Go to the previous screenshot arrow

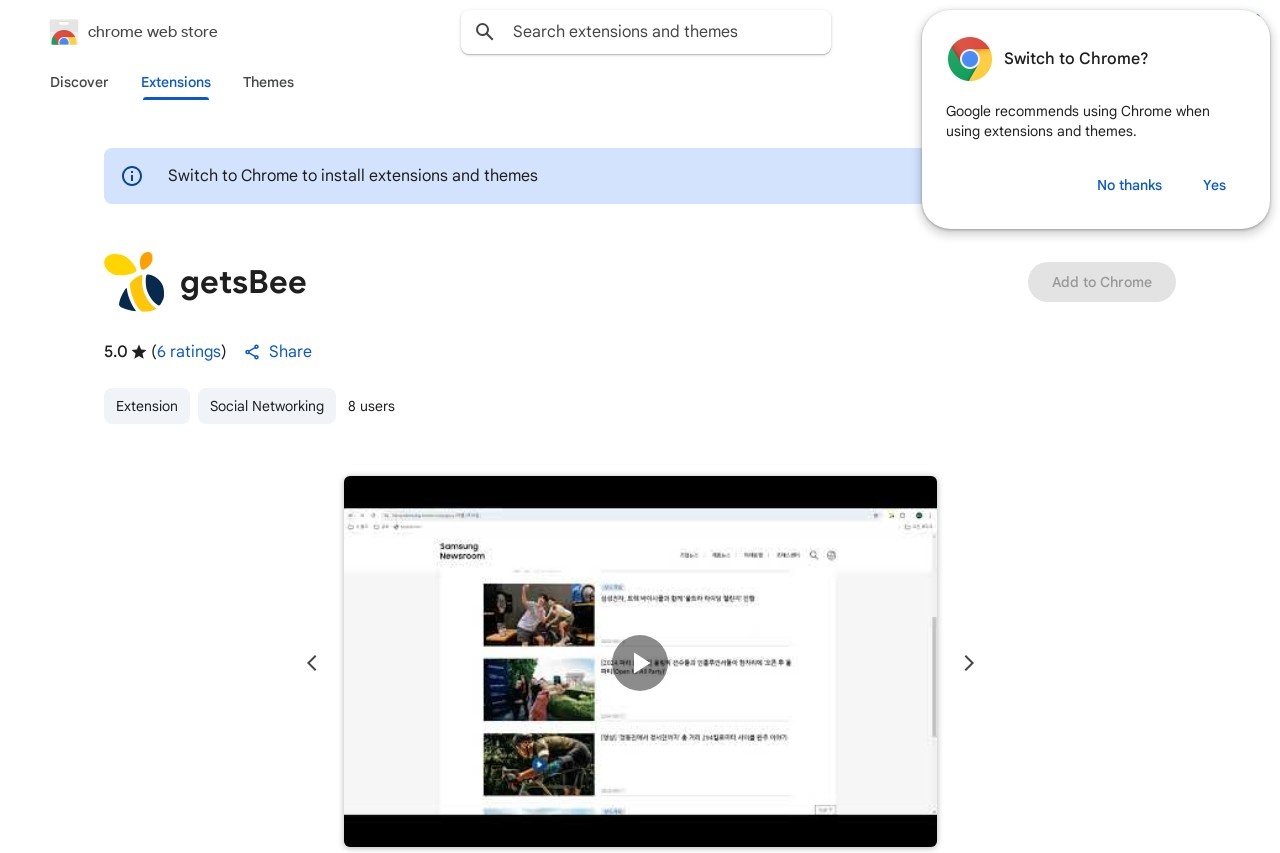pyautogui.click(x=312, y=663)
